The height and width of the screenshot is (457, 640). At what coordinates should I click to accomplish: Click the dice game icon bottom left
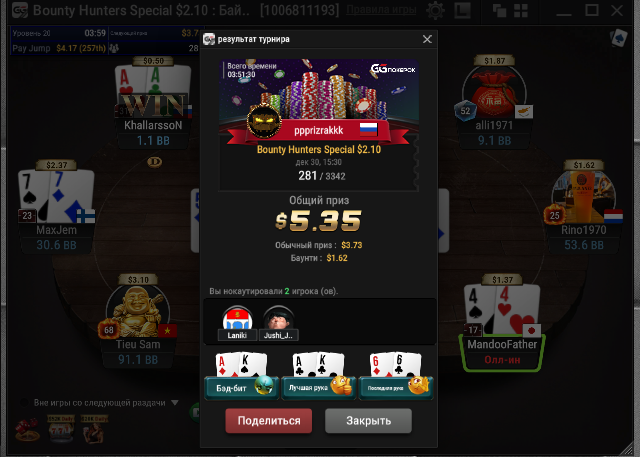27,430
